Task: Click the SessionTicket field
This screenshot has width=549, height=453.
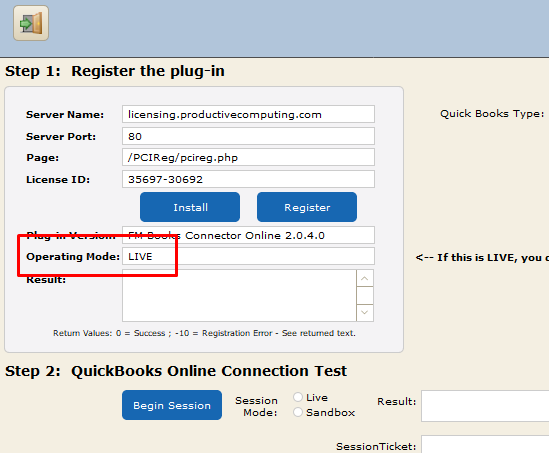Action: tap(485, 444)
